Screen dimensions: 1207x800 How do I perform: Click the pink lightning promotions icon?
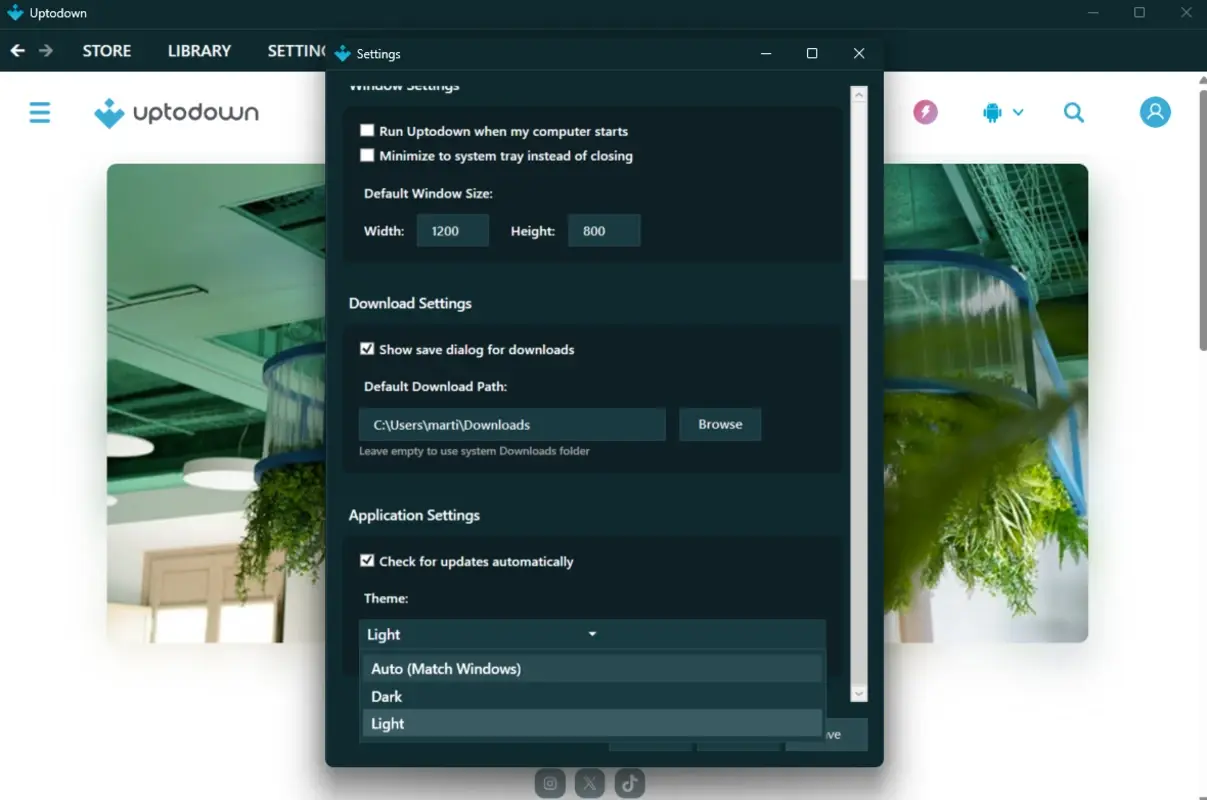pyautogui.click(x=925, y=112)
